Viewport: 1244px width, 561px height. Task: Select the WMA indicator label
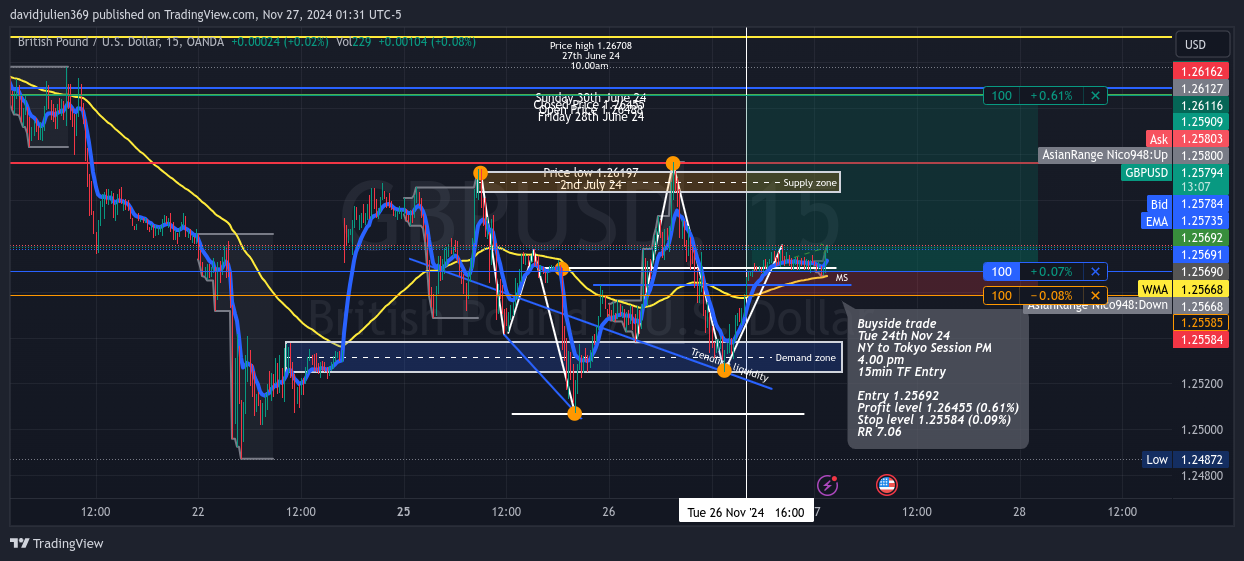[x=1155, y=289]
